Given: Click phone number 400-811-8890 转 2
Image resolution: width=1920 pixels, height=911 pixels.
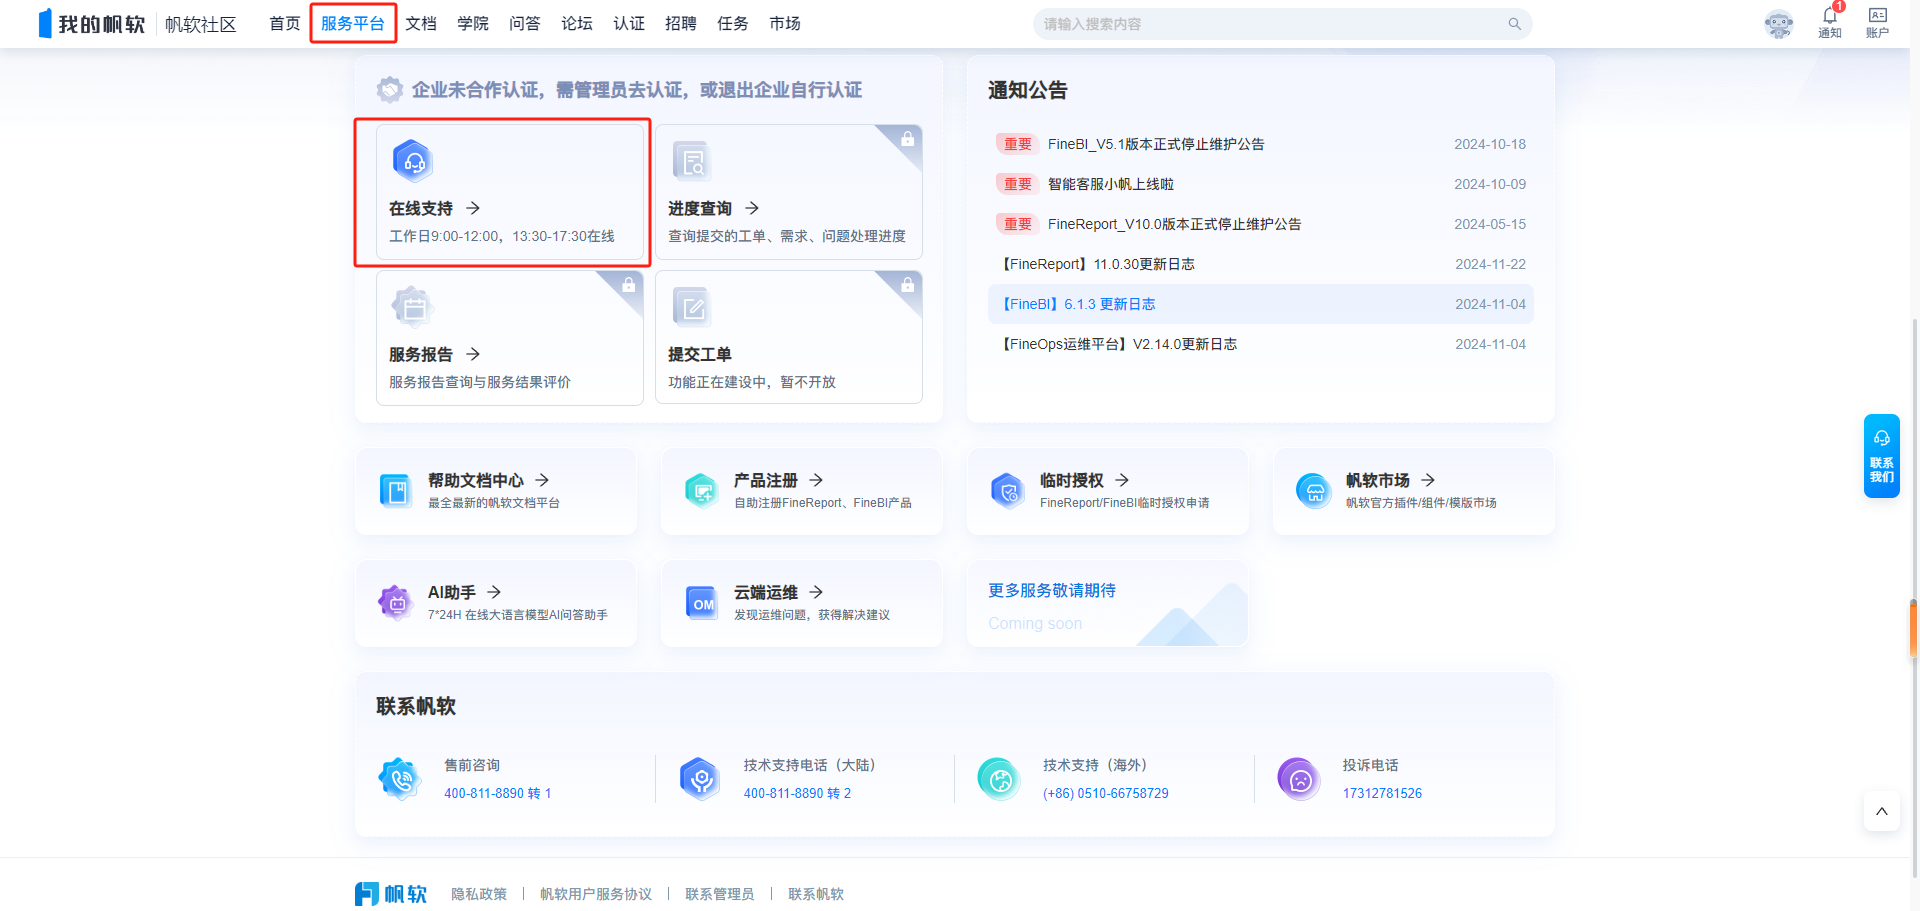Looking at the screenshot, I should (x=798, y=793).
